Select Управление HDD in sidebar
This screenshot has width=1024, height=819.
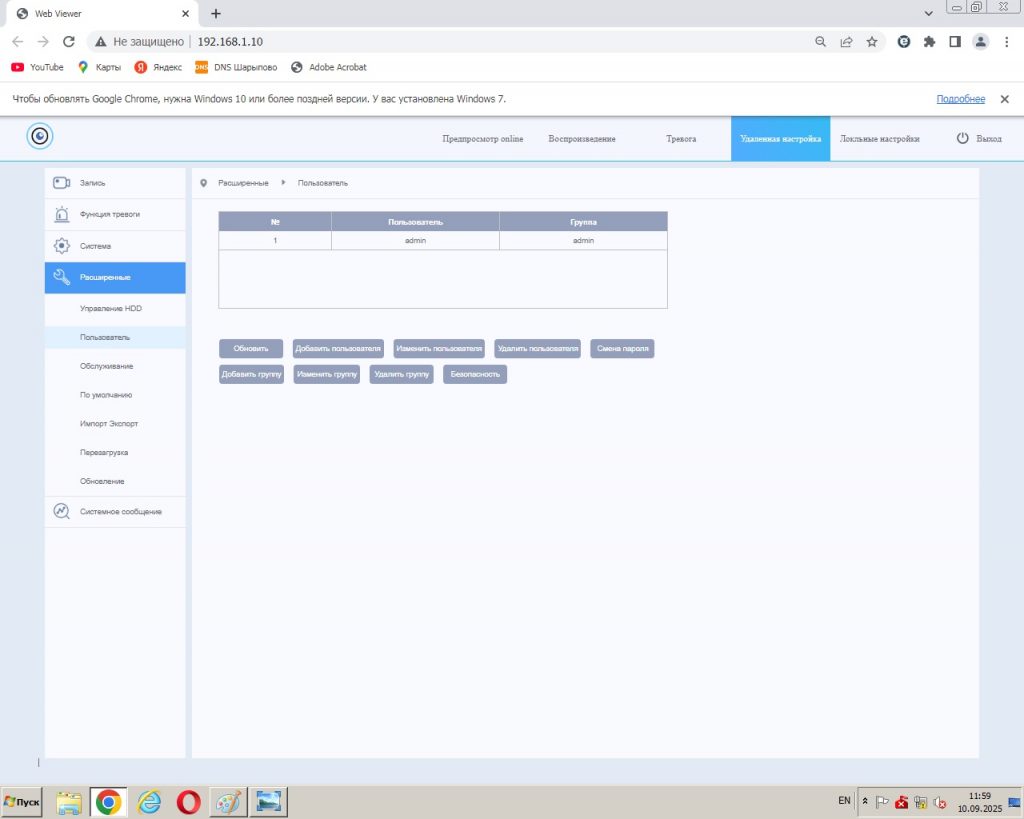pos(111,308)
